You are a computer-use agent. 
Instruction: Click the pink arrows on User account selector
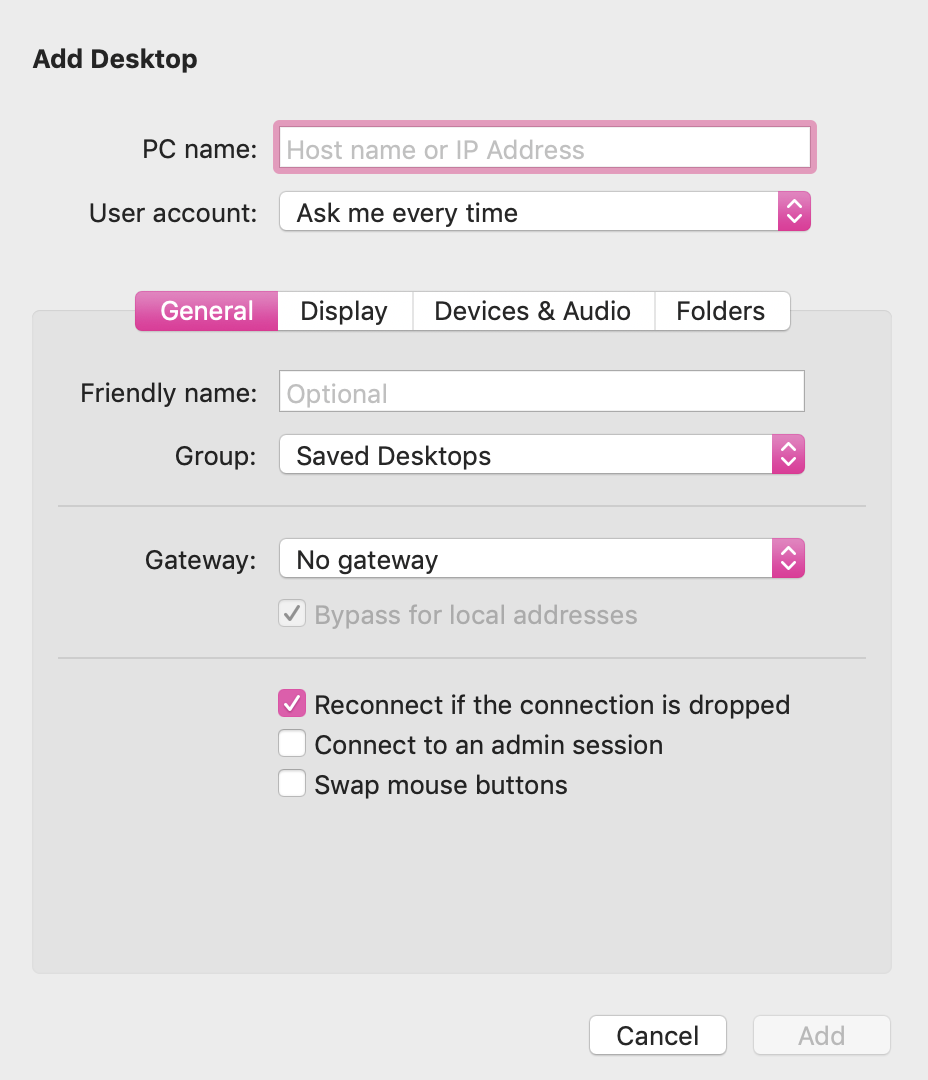tap(794, 212)
